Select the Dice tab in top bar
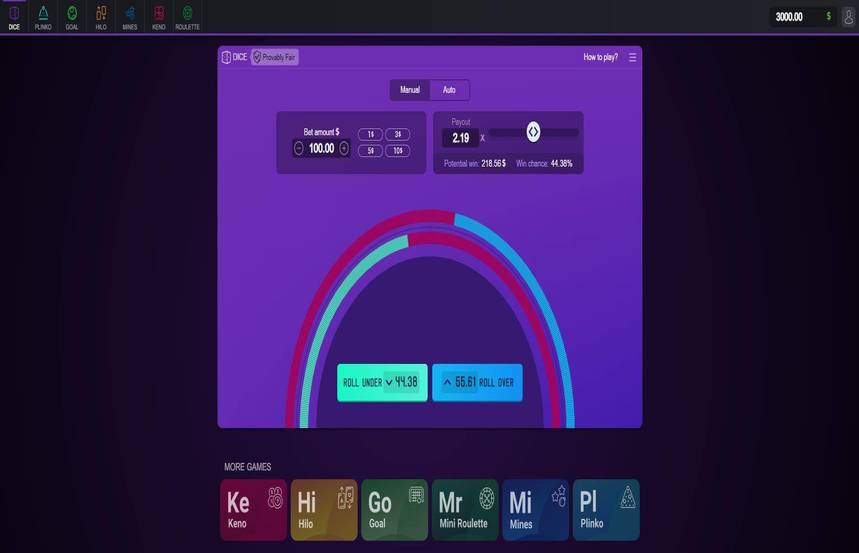 [14, 17]
